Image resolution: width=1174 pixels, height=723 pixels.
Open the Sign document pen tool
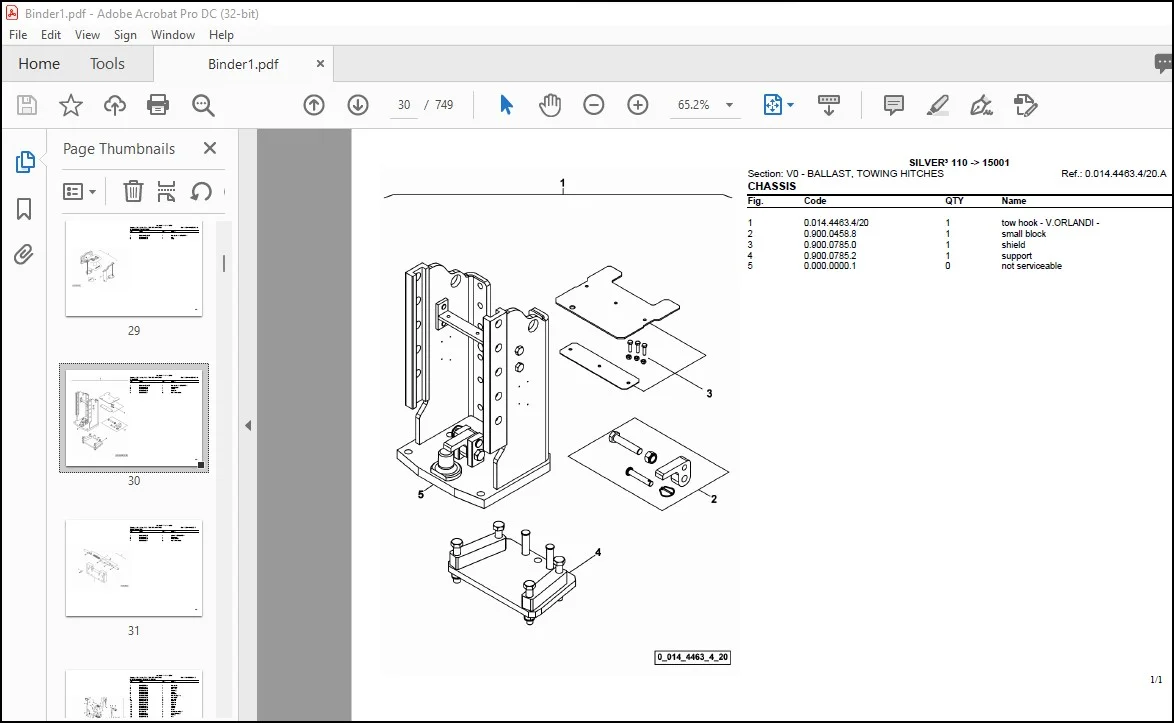click(981, 105)
